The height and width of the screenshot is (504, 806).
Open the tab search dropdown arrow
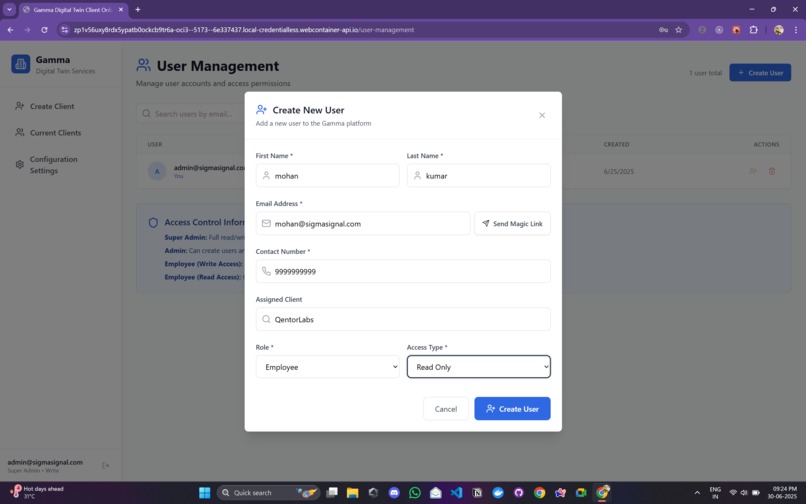[9, 9]
